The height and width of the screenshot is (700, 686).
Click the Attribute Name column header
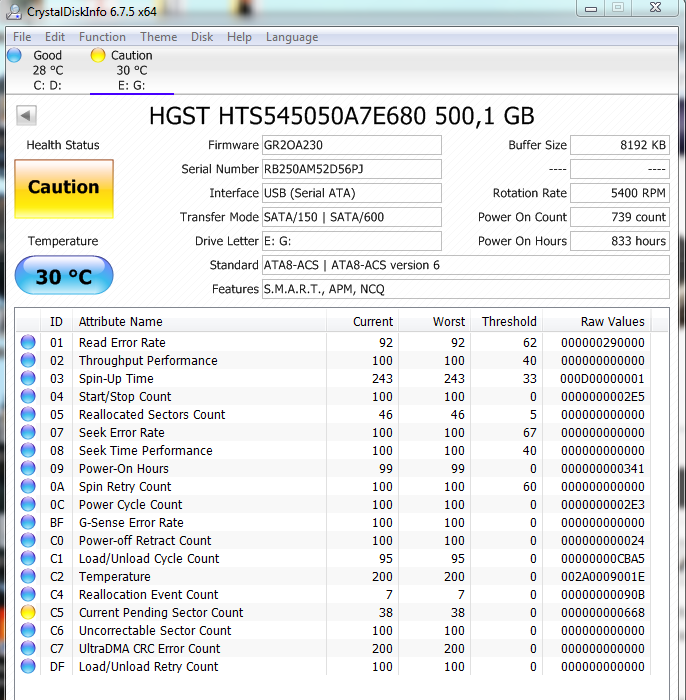click(x=199, y=321)
